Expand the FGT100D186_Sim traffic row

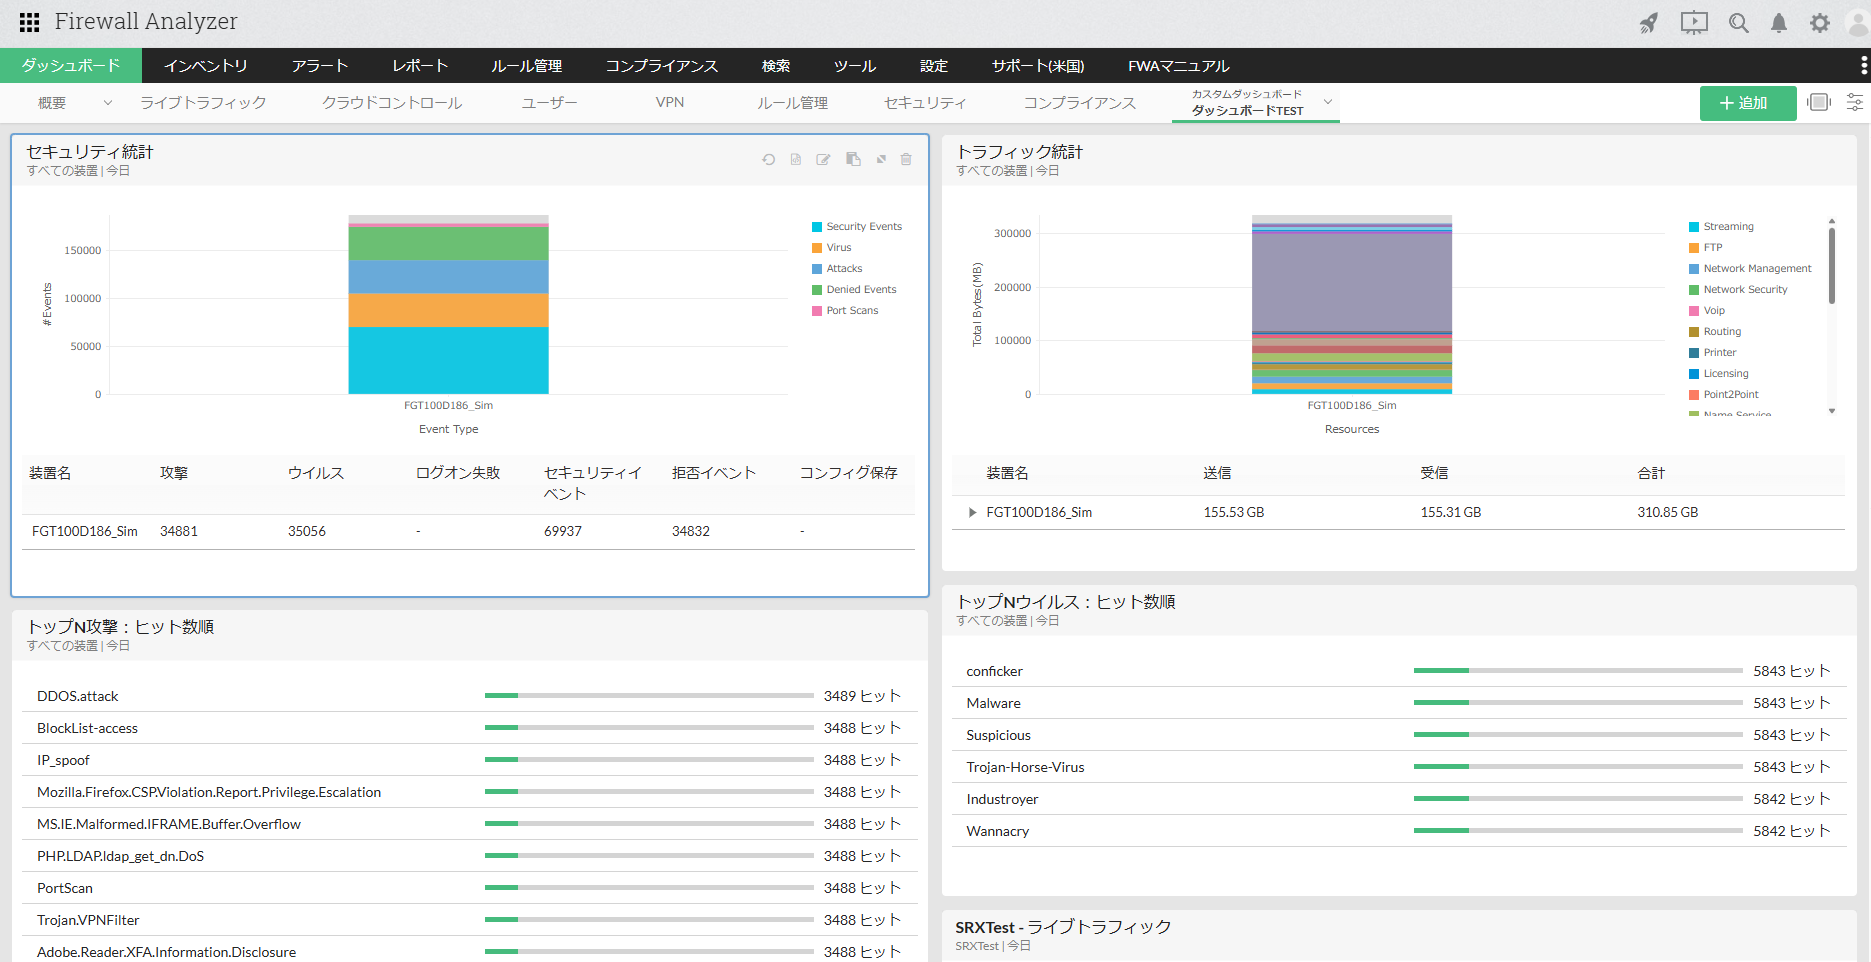pos(972,513)
